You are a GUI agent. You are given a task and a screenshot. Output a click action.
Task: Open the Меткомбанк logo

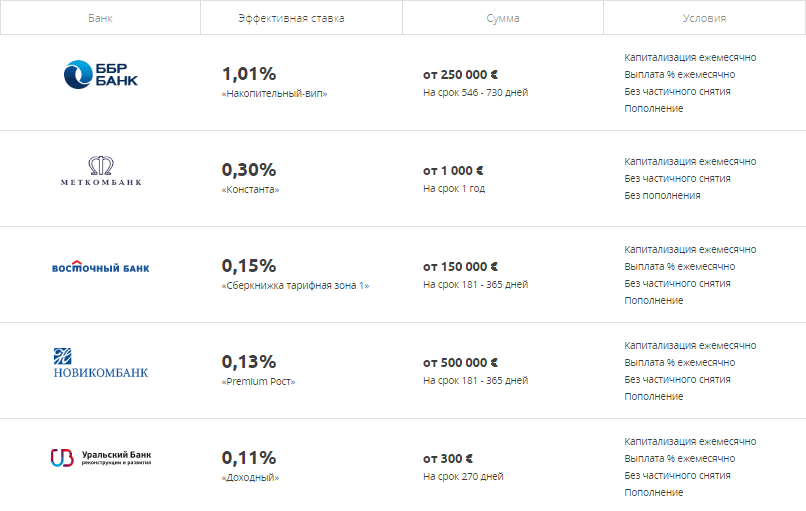pyautogui.click(x=101, y=171)
